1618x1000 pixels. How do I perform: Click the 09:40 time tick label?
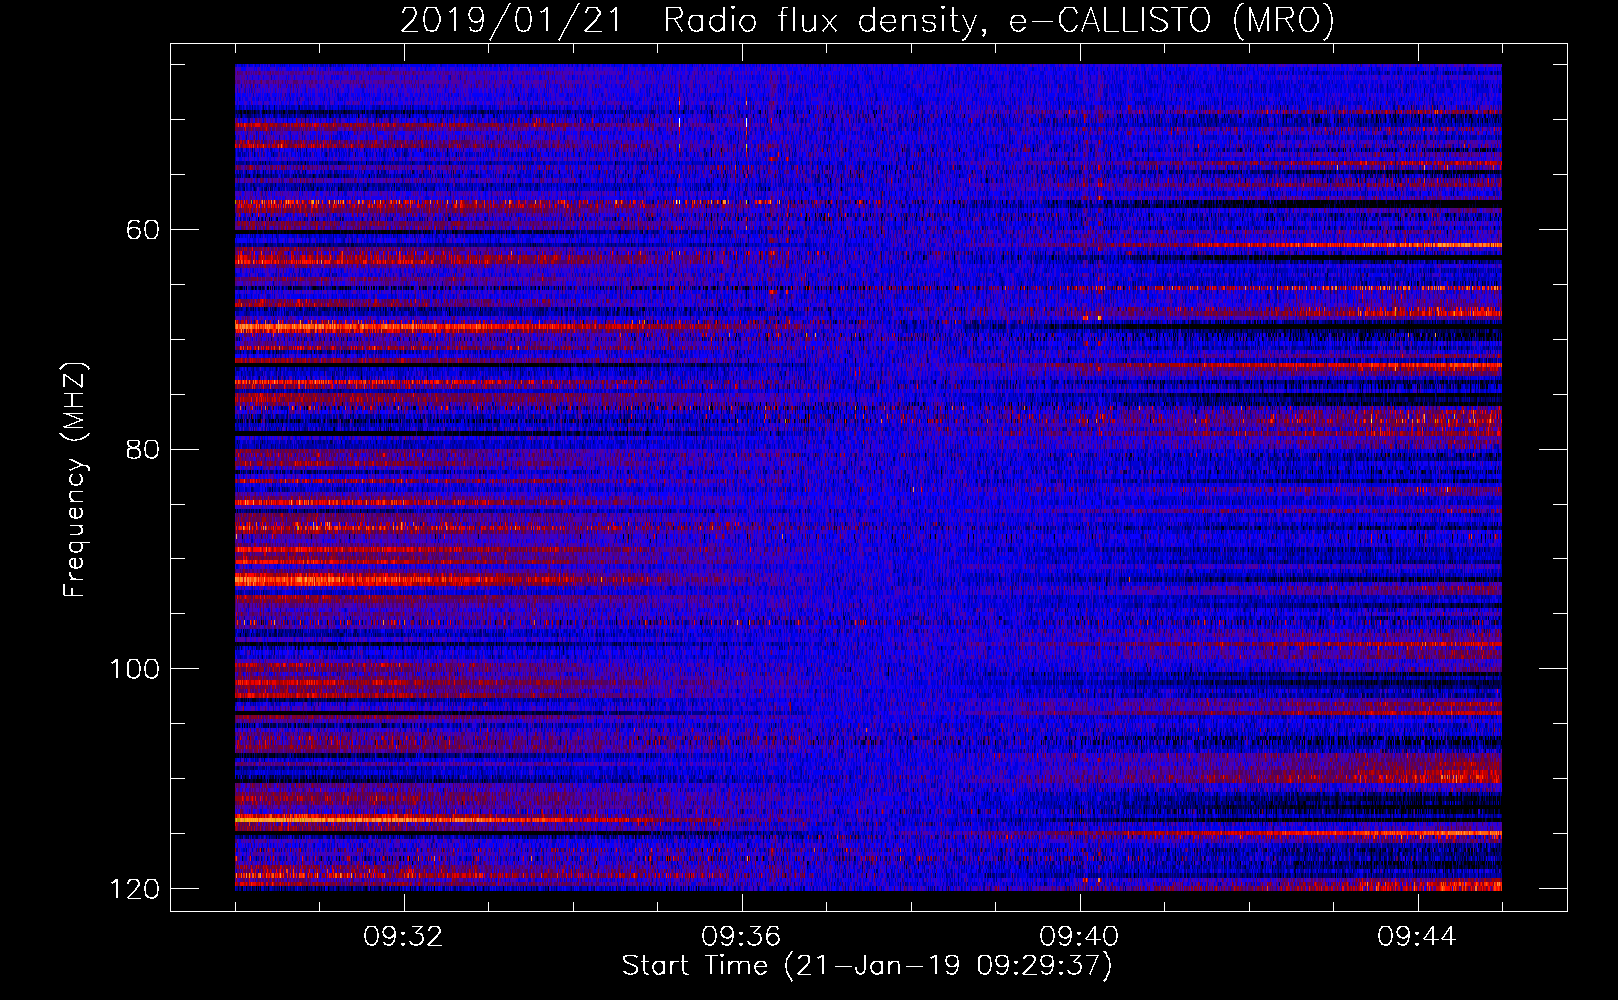click(x=1080, y=937)
